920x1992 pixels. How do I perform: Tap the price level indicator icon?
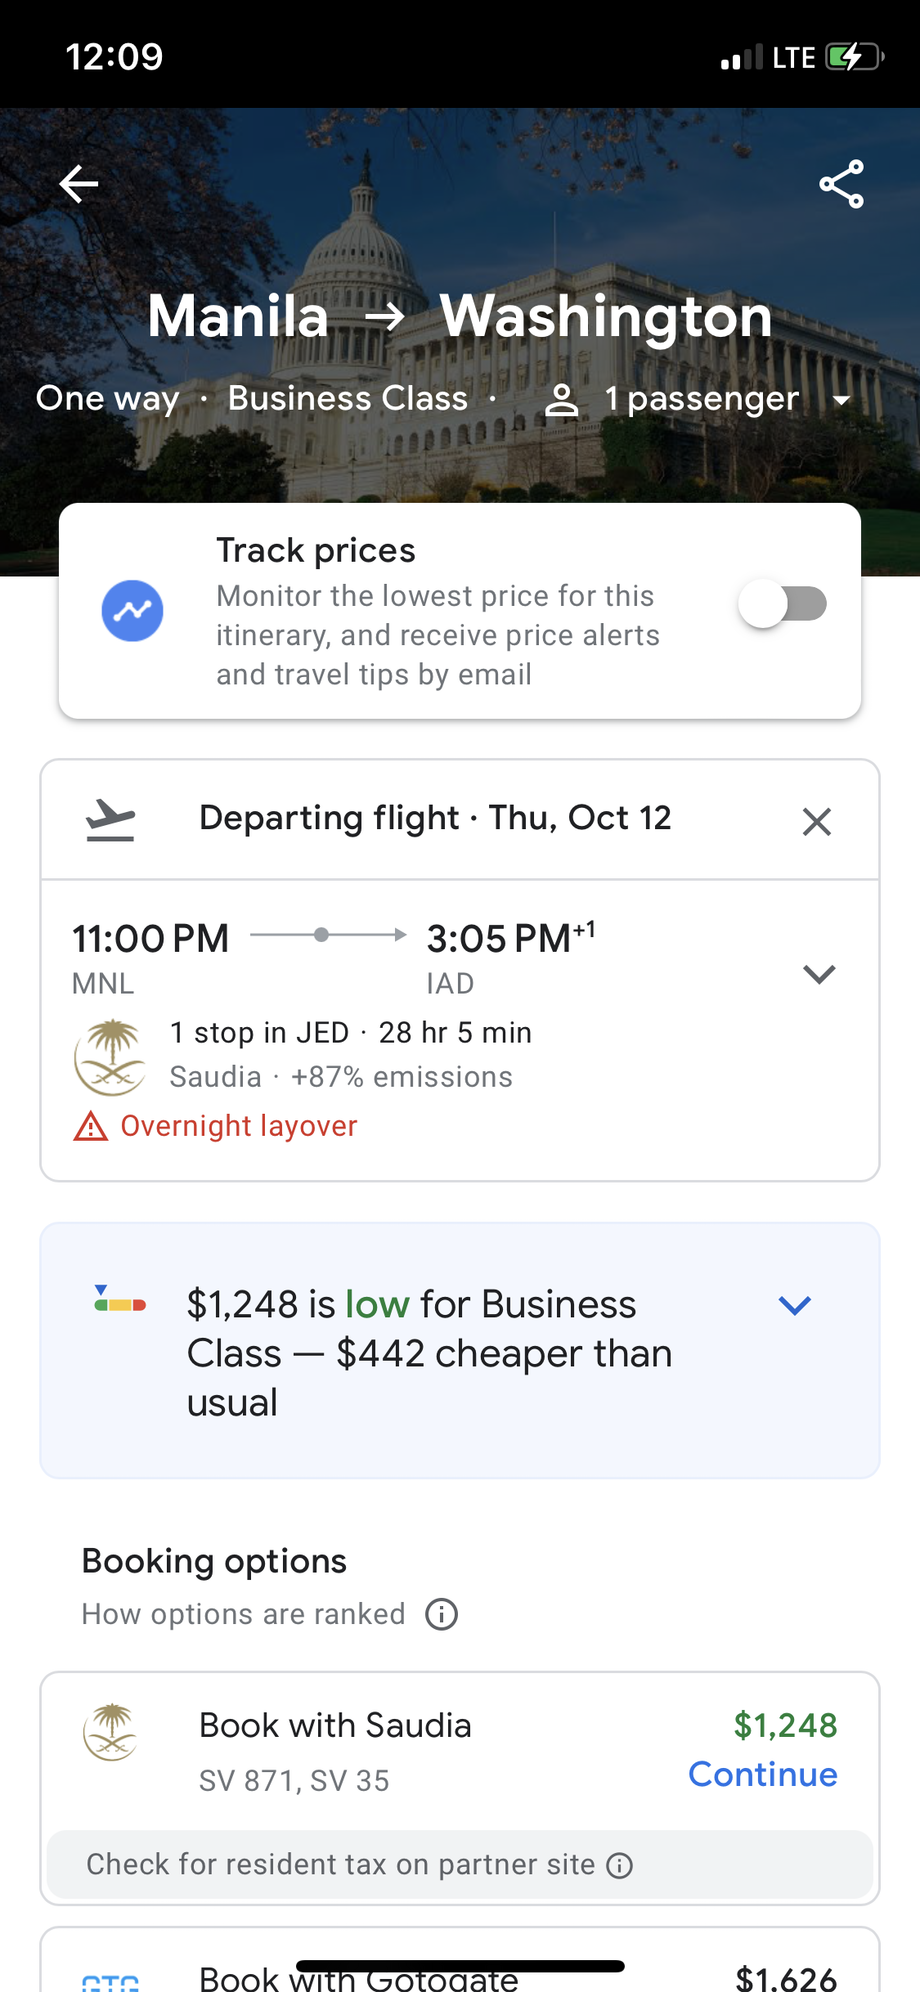(x=120, y=1301)
